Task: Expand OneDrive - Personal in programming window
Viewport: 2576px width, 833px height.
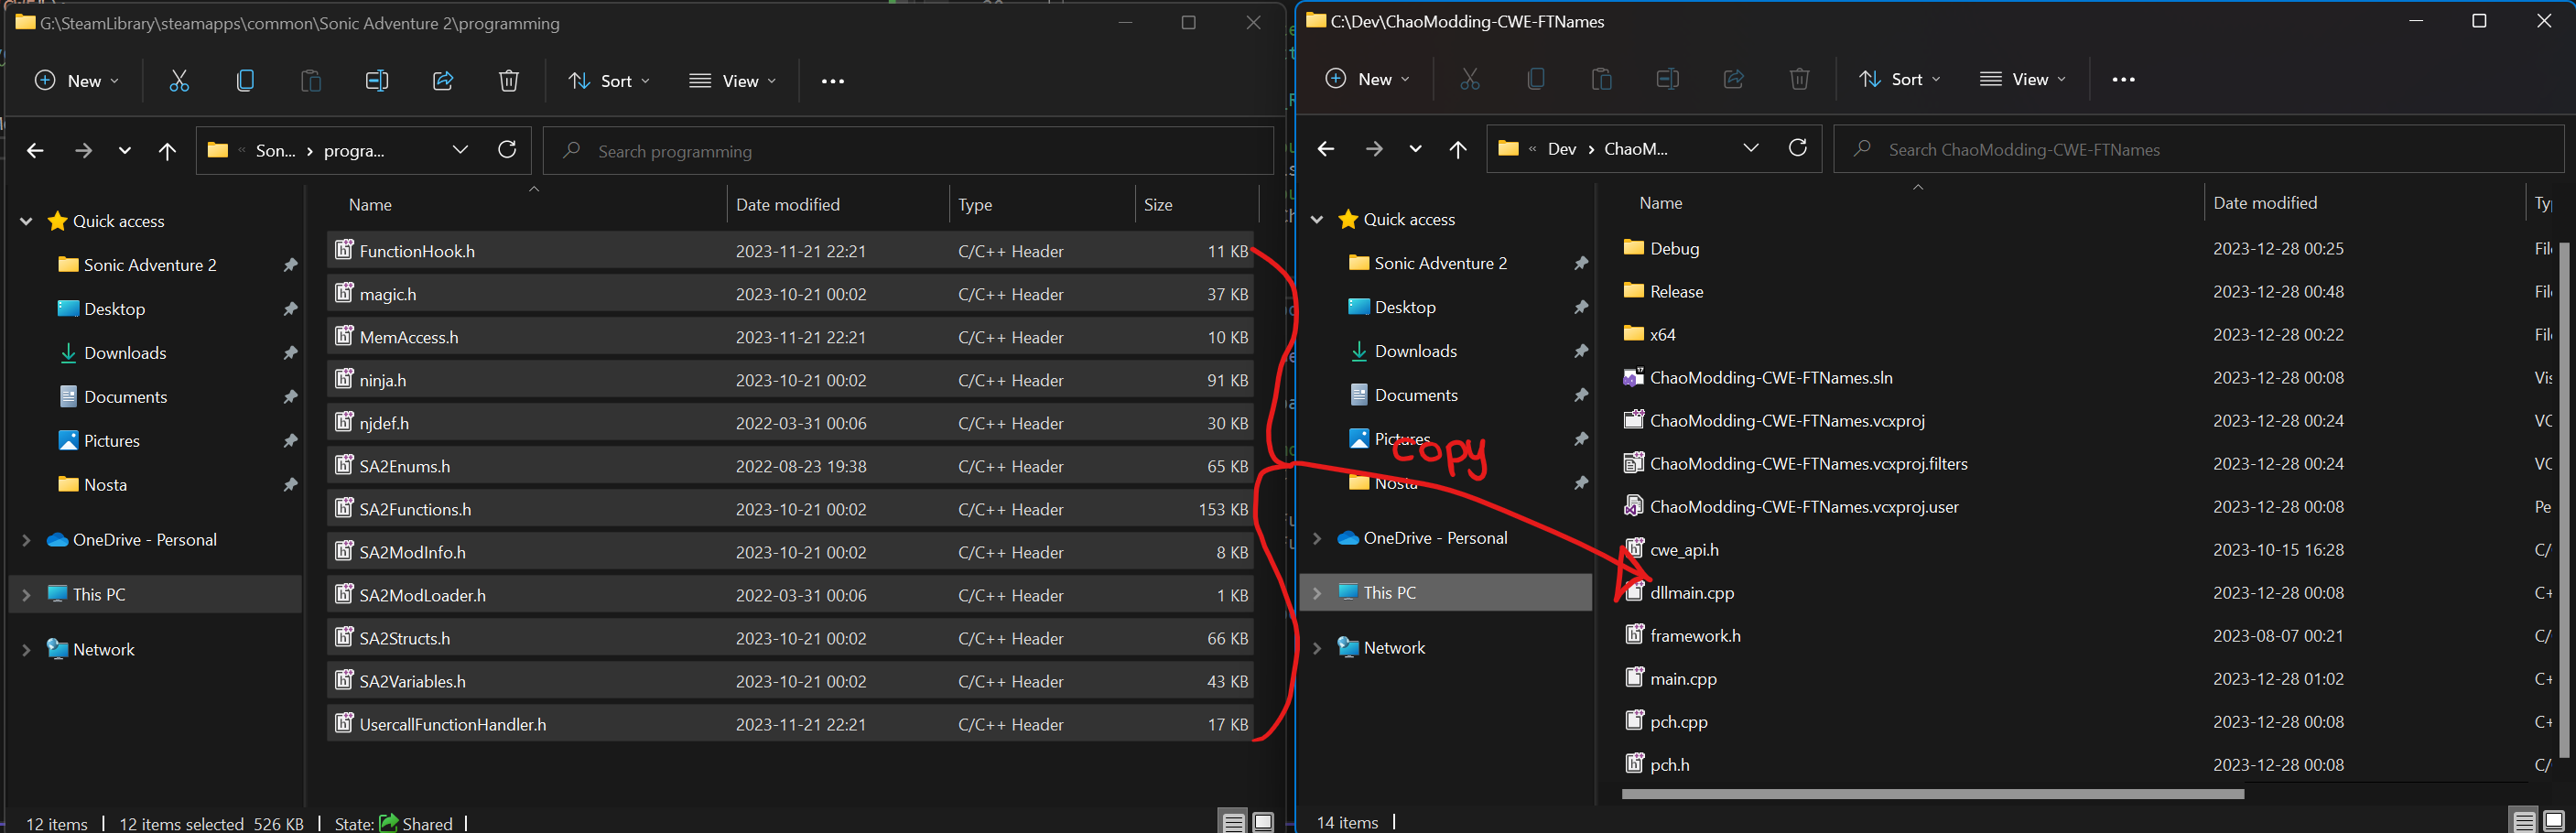Action: tap(26, 540)
